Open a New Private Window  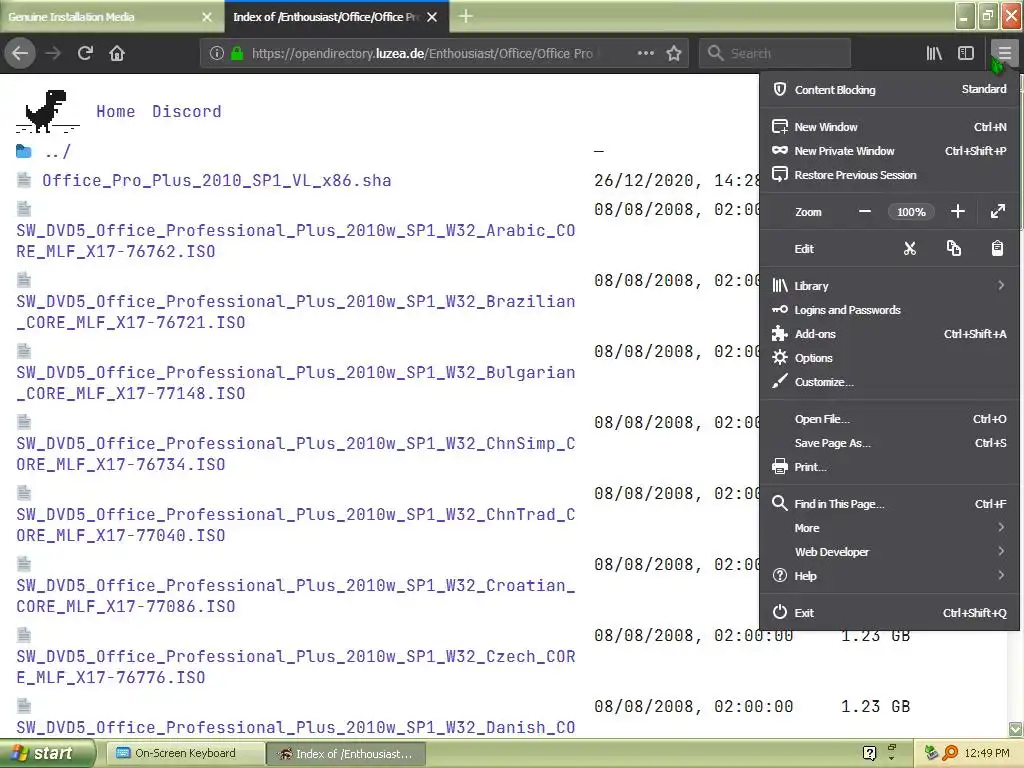(x=889, y=151)
